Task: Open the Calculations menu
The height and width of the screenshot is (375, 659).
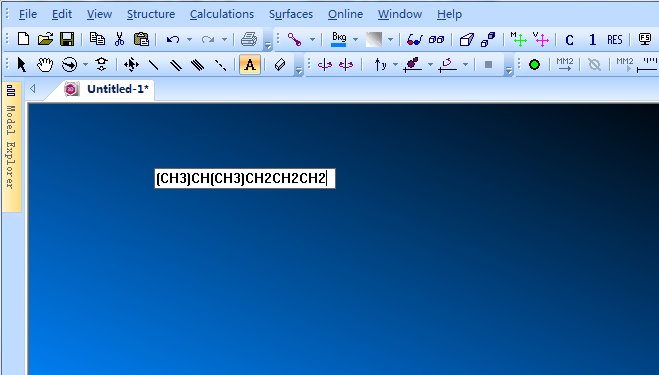Action: [x=222, y=14]
